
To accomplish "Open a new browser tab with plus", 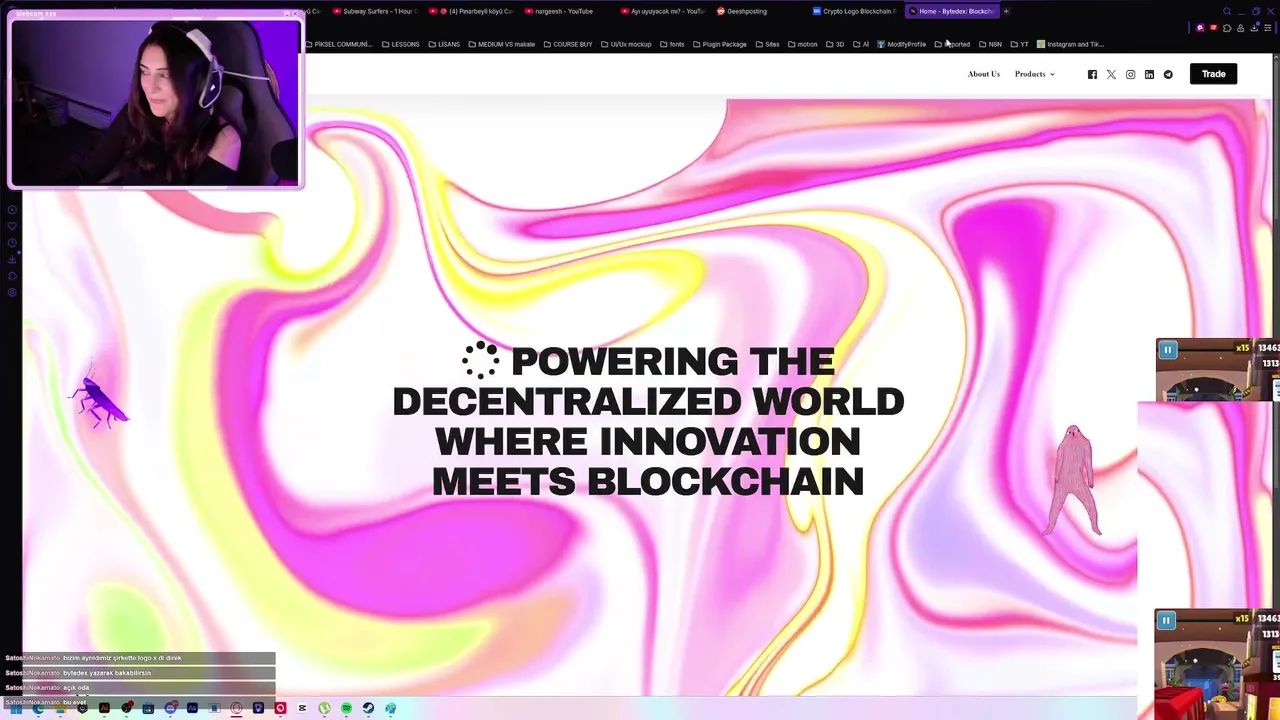I will click(x=1006, y=11).
